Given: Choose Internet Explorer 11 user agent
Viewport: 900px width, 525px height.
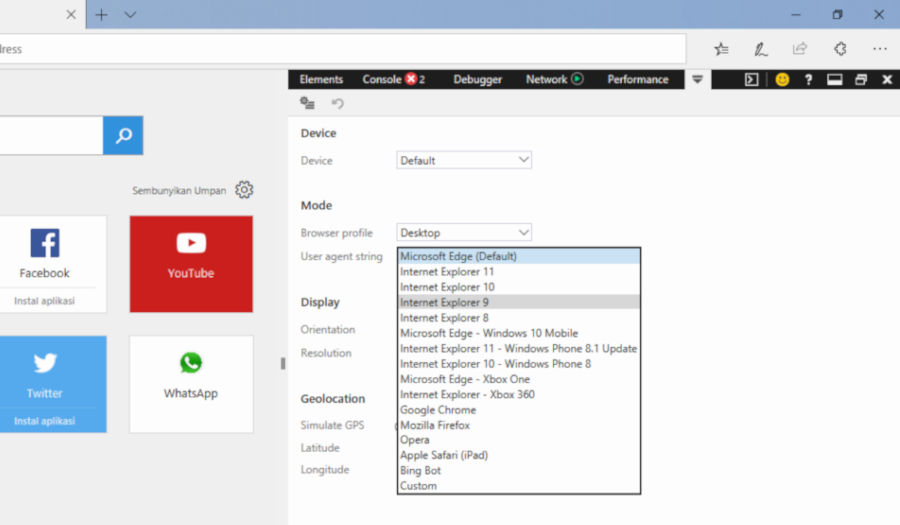Looking at the screenshot, I should 519,271.
